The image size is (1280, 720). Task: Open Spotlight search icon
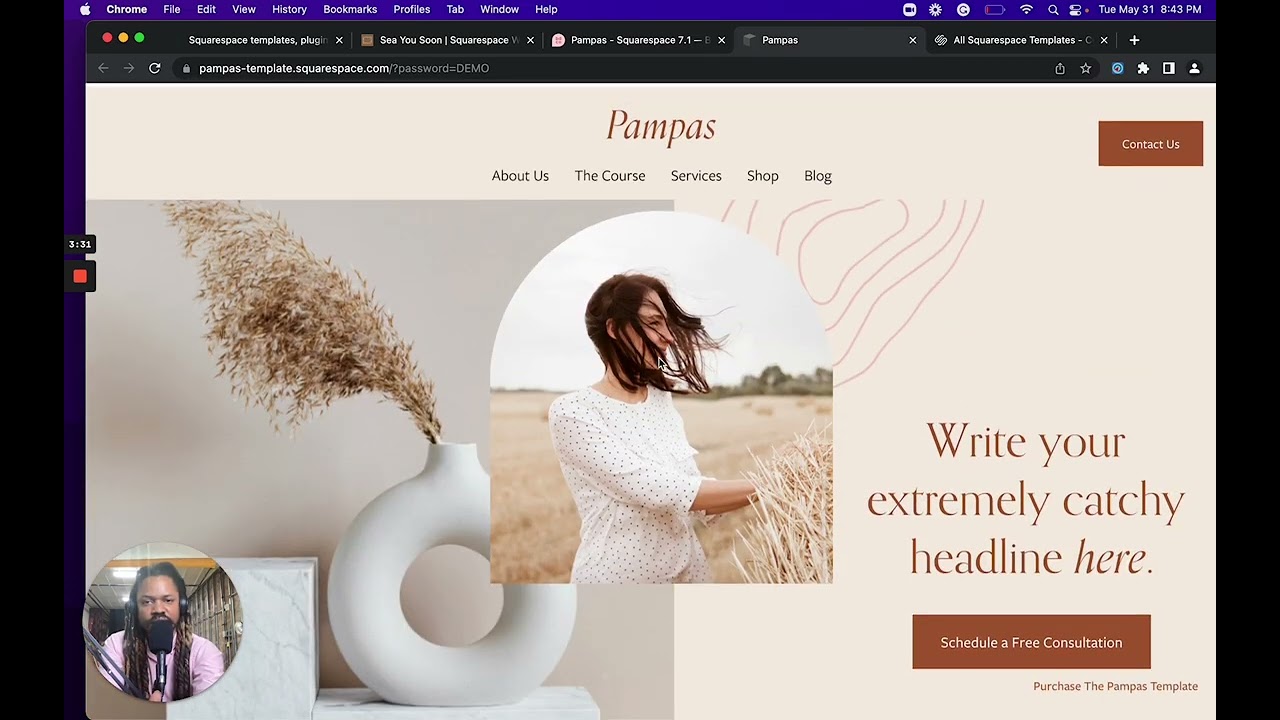click(1053, 9)
